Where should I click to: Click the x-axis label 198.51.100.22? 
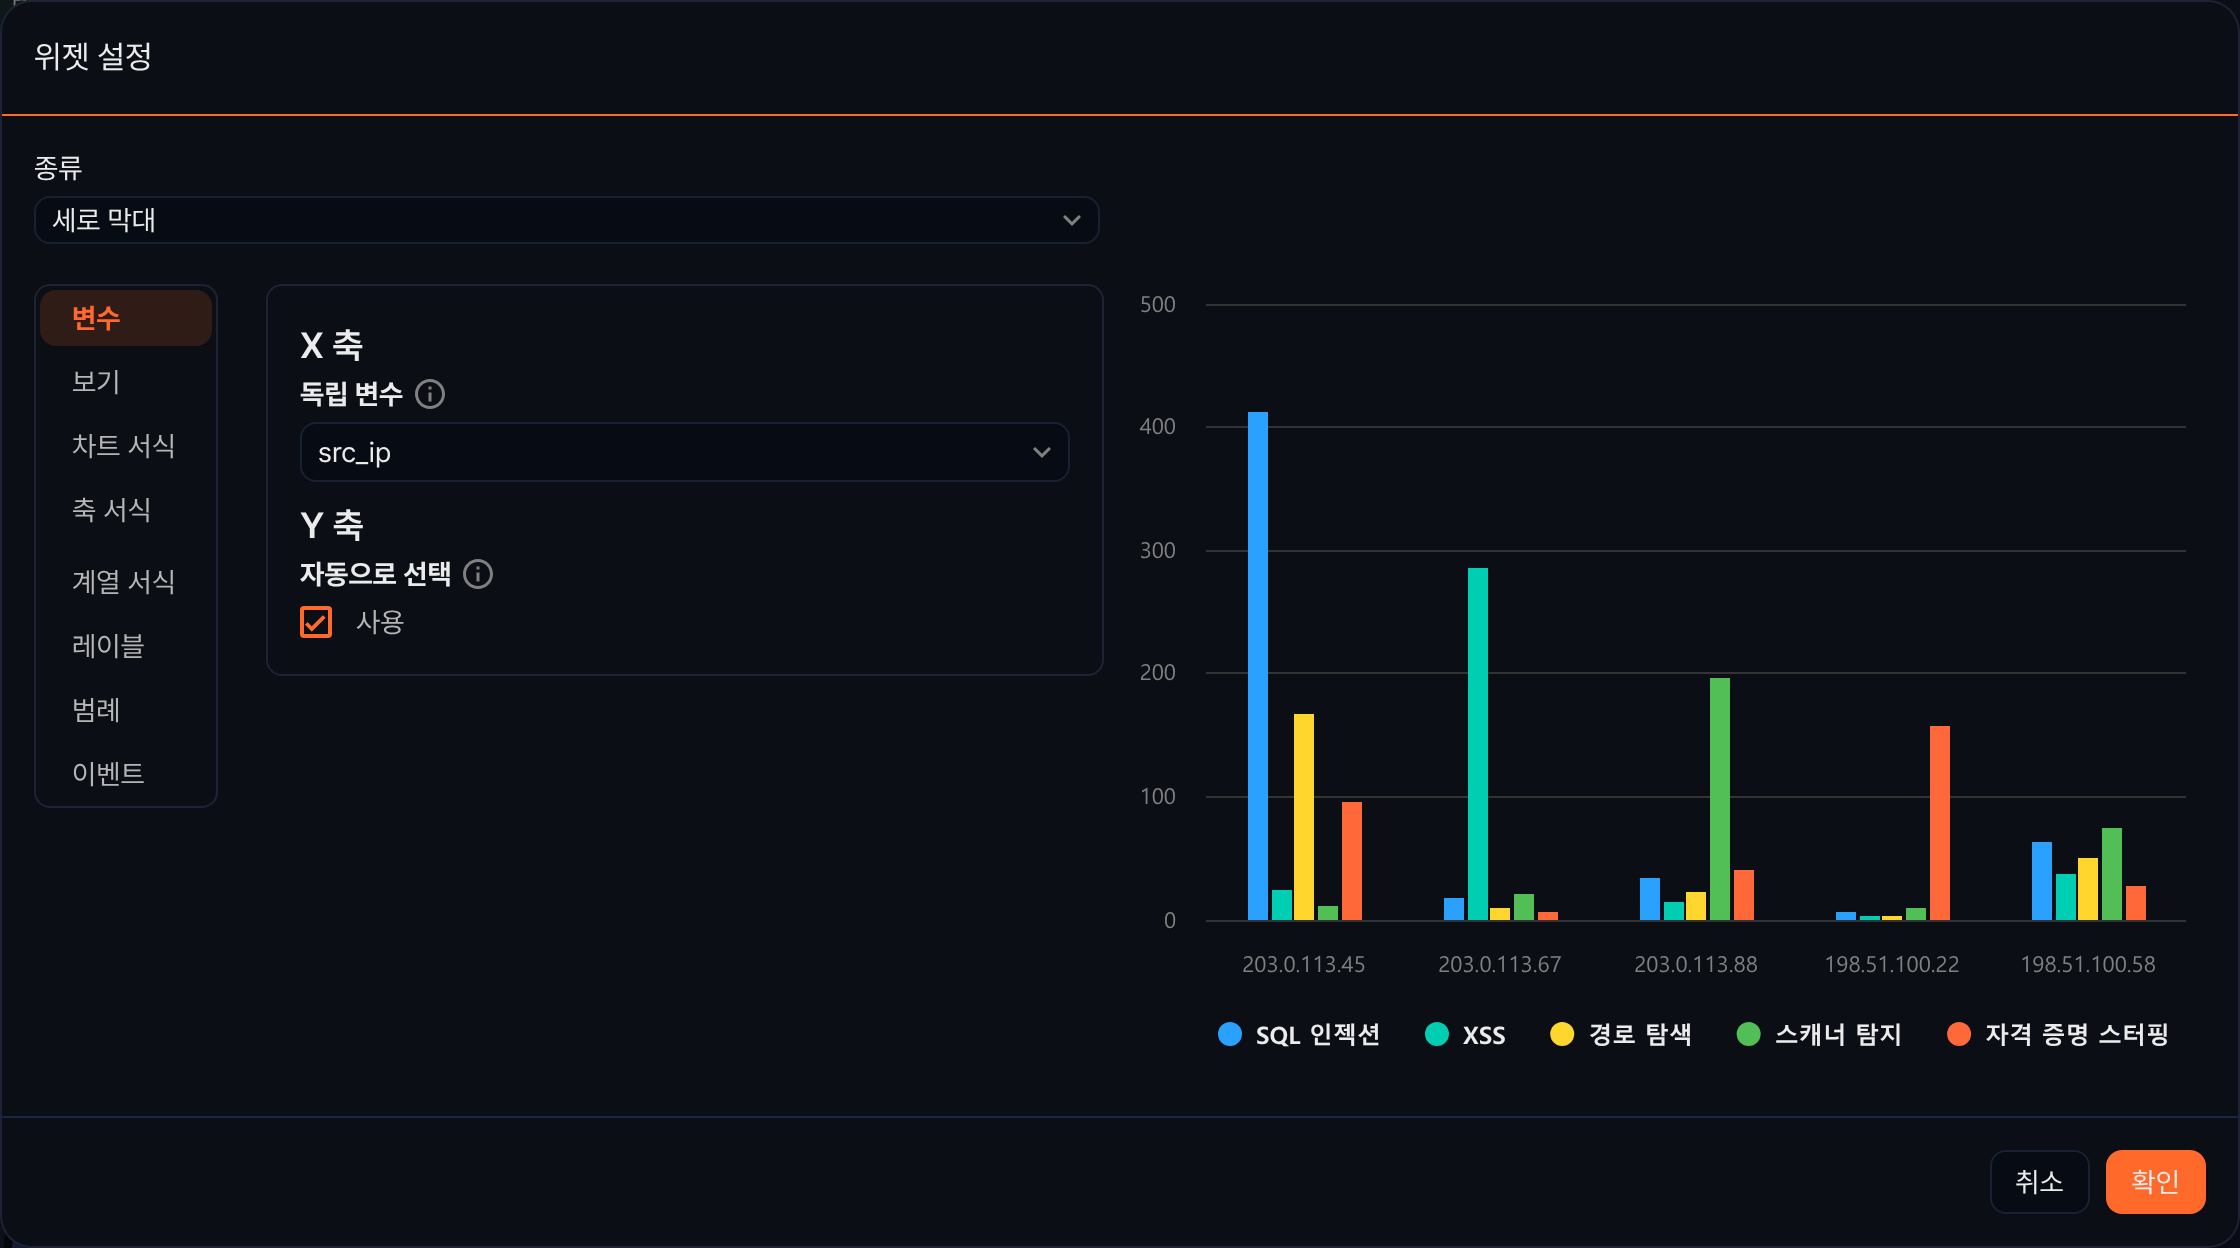point(1892,964)
